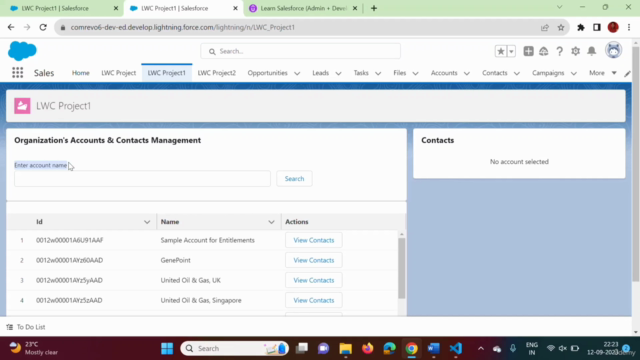This screenshot has height=360, width=640.
Task: Switch to the LWC Project tab
Action: [x=118, y=73]
